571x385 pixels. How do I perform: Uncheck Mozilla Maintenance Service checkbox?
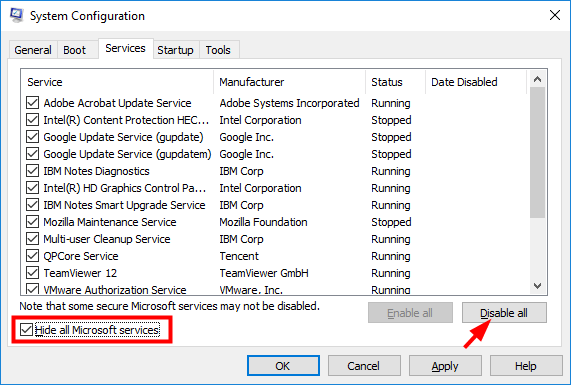point(32,222)
